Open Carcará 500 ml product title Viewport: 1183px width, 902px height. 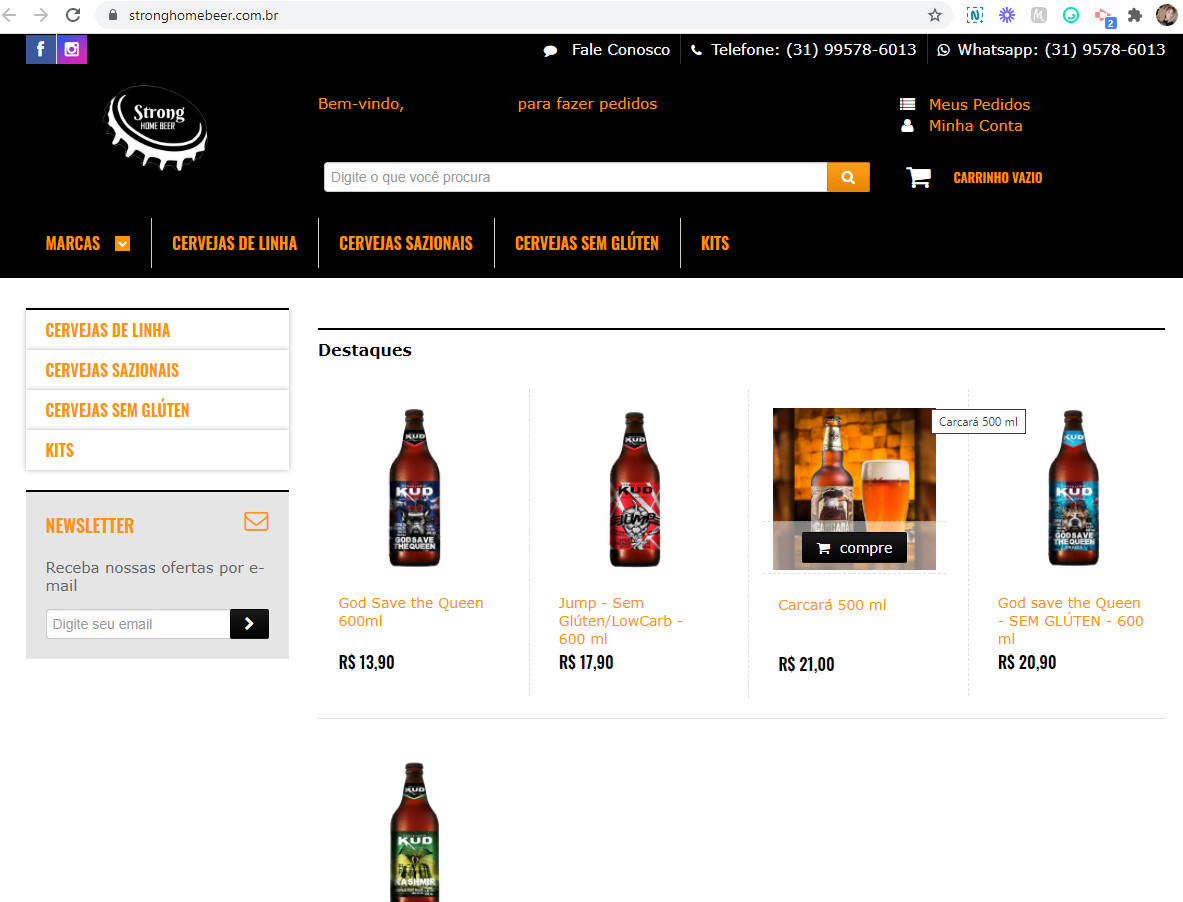832,605
